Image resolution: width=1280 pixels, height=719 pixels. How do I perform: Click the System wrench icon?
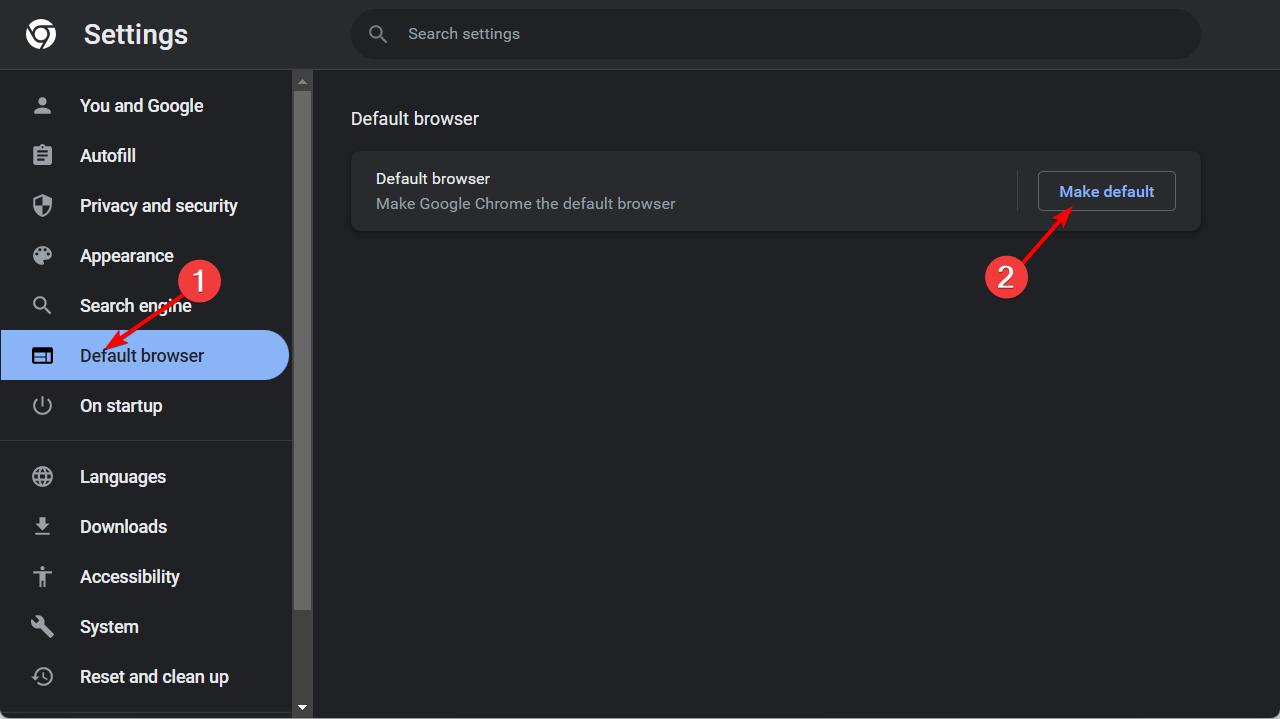(42, 627)
